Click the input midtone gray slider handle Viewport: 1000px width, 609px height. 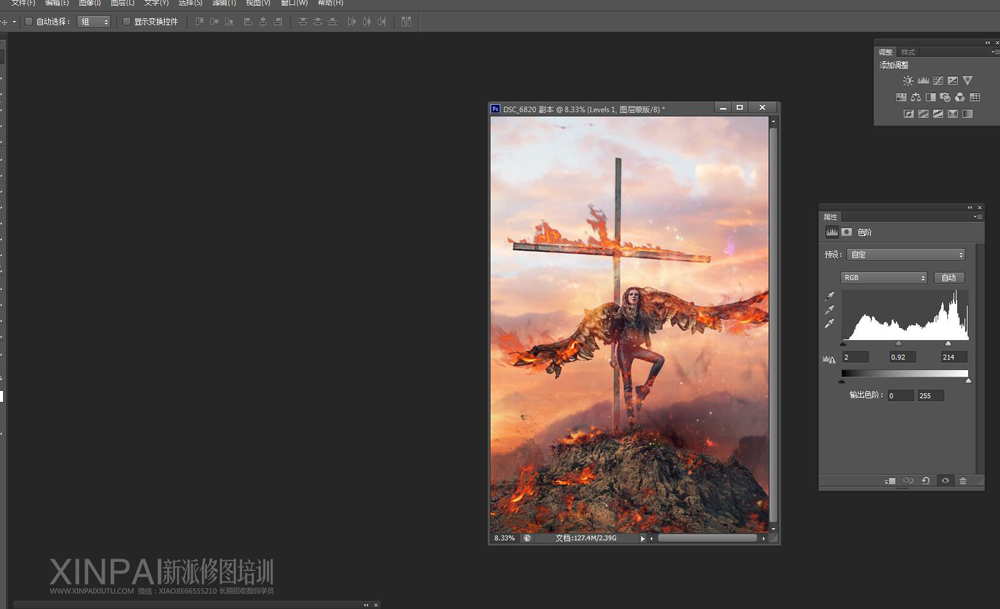pyautogui.click(x=899, y=344)
